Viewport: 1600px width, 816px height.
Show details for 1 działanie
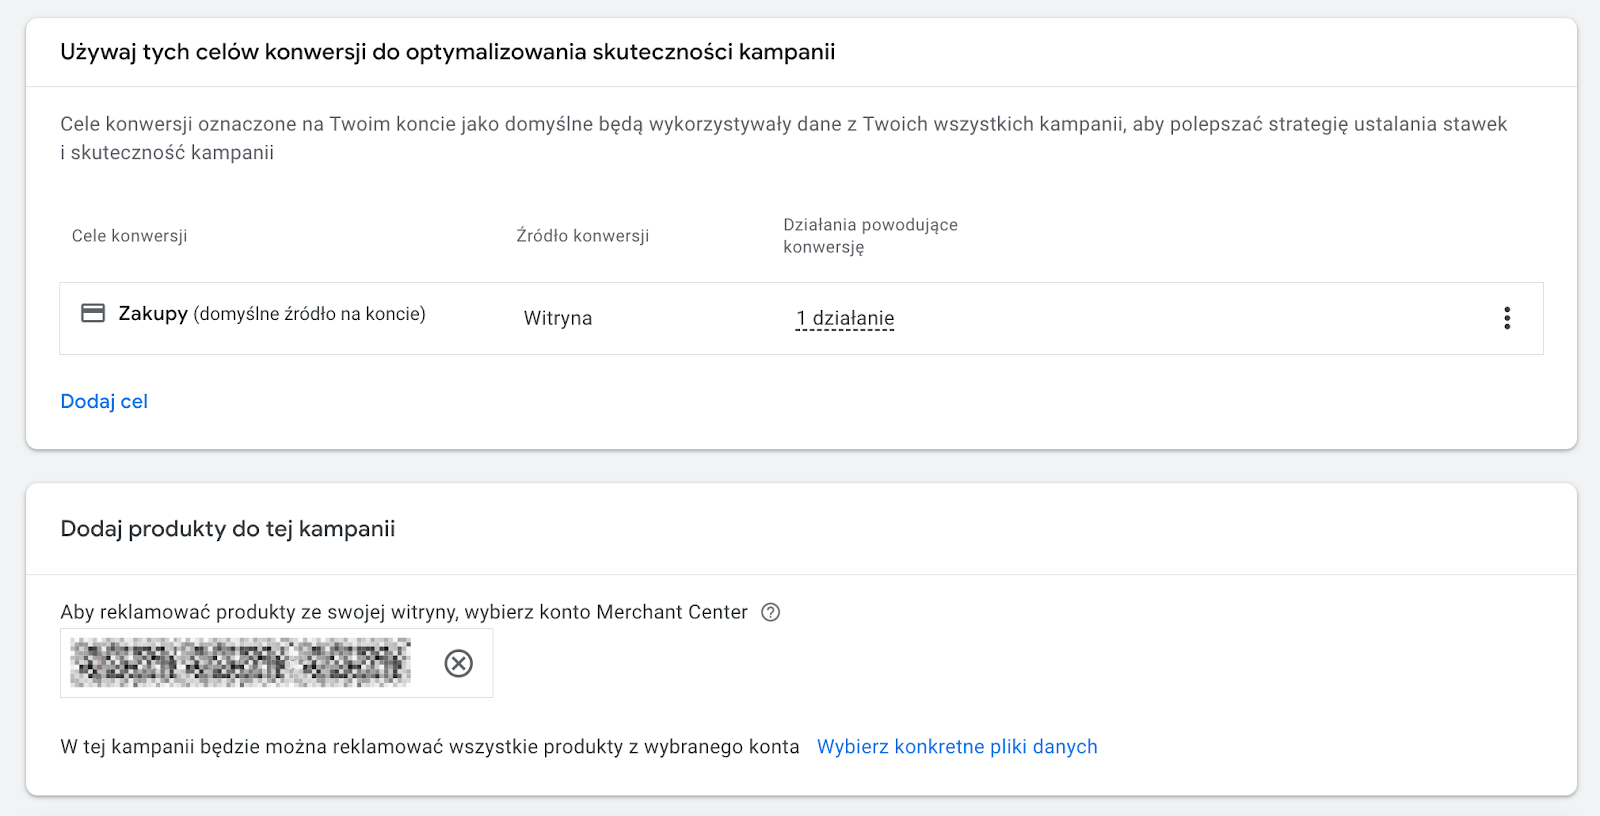click(x=845, y=318)
